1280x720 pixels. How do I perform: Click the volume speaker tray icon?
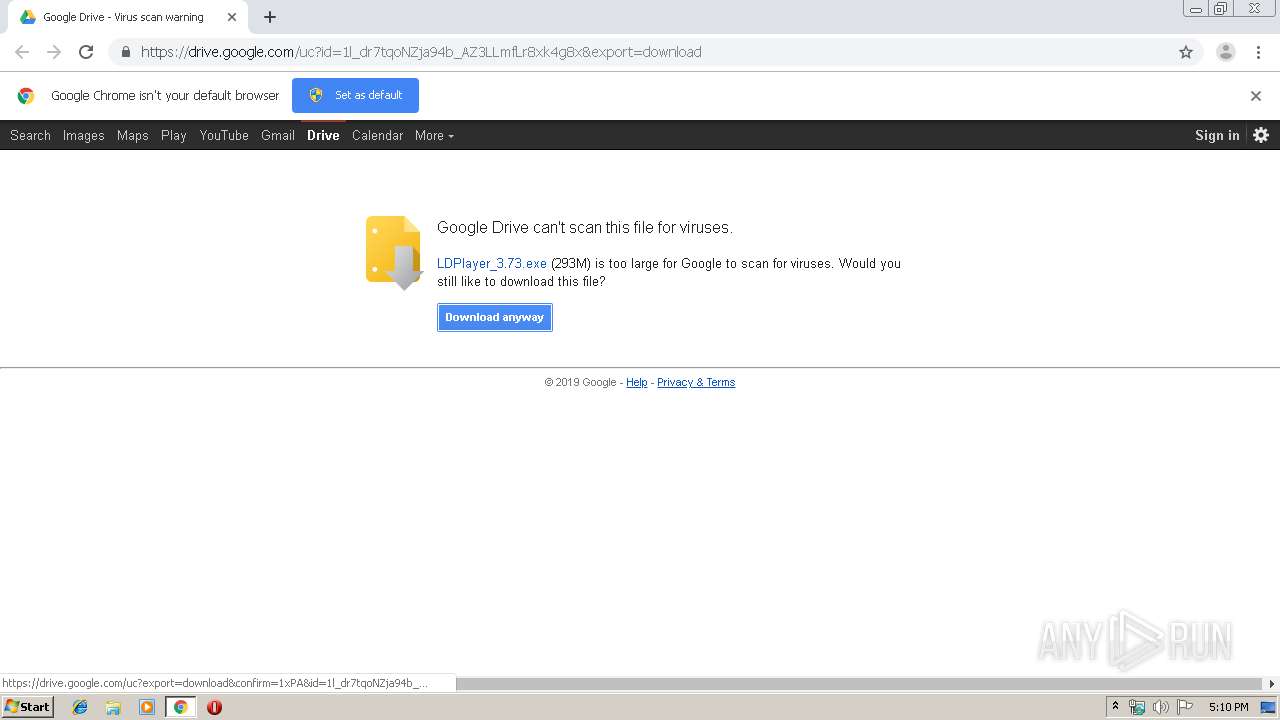coord(1160,707)
